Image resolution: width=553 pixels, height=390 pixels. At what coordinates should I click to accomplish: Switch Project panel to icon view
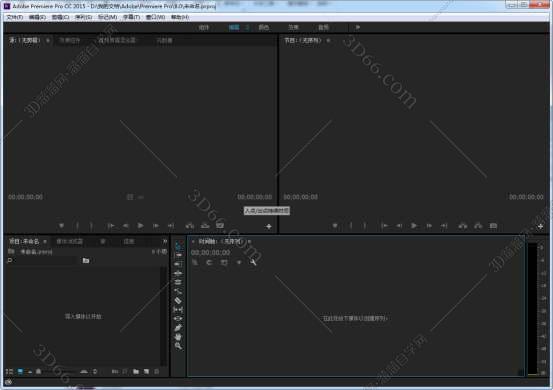pos(20,371)
